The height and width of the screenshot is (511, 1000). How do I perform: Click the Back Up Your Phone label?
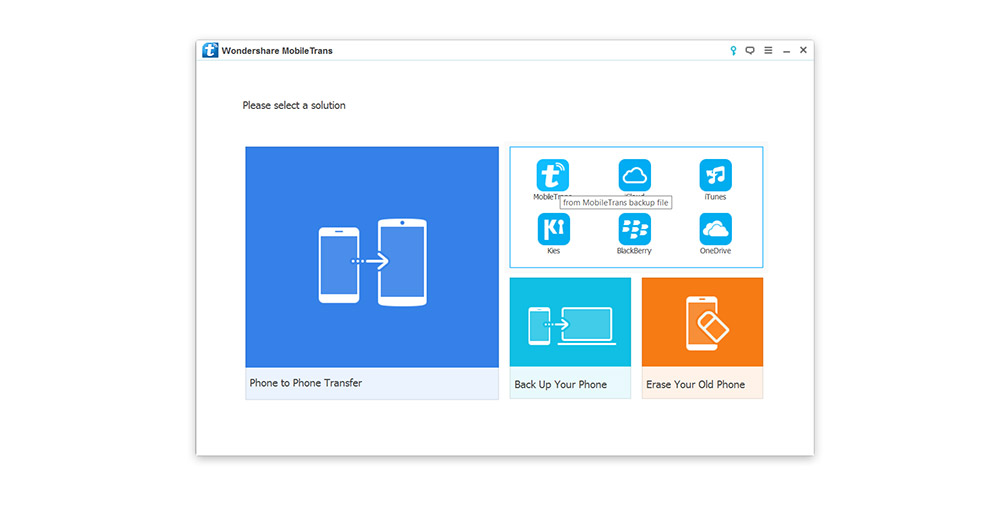tap(561, 384)
